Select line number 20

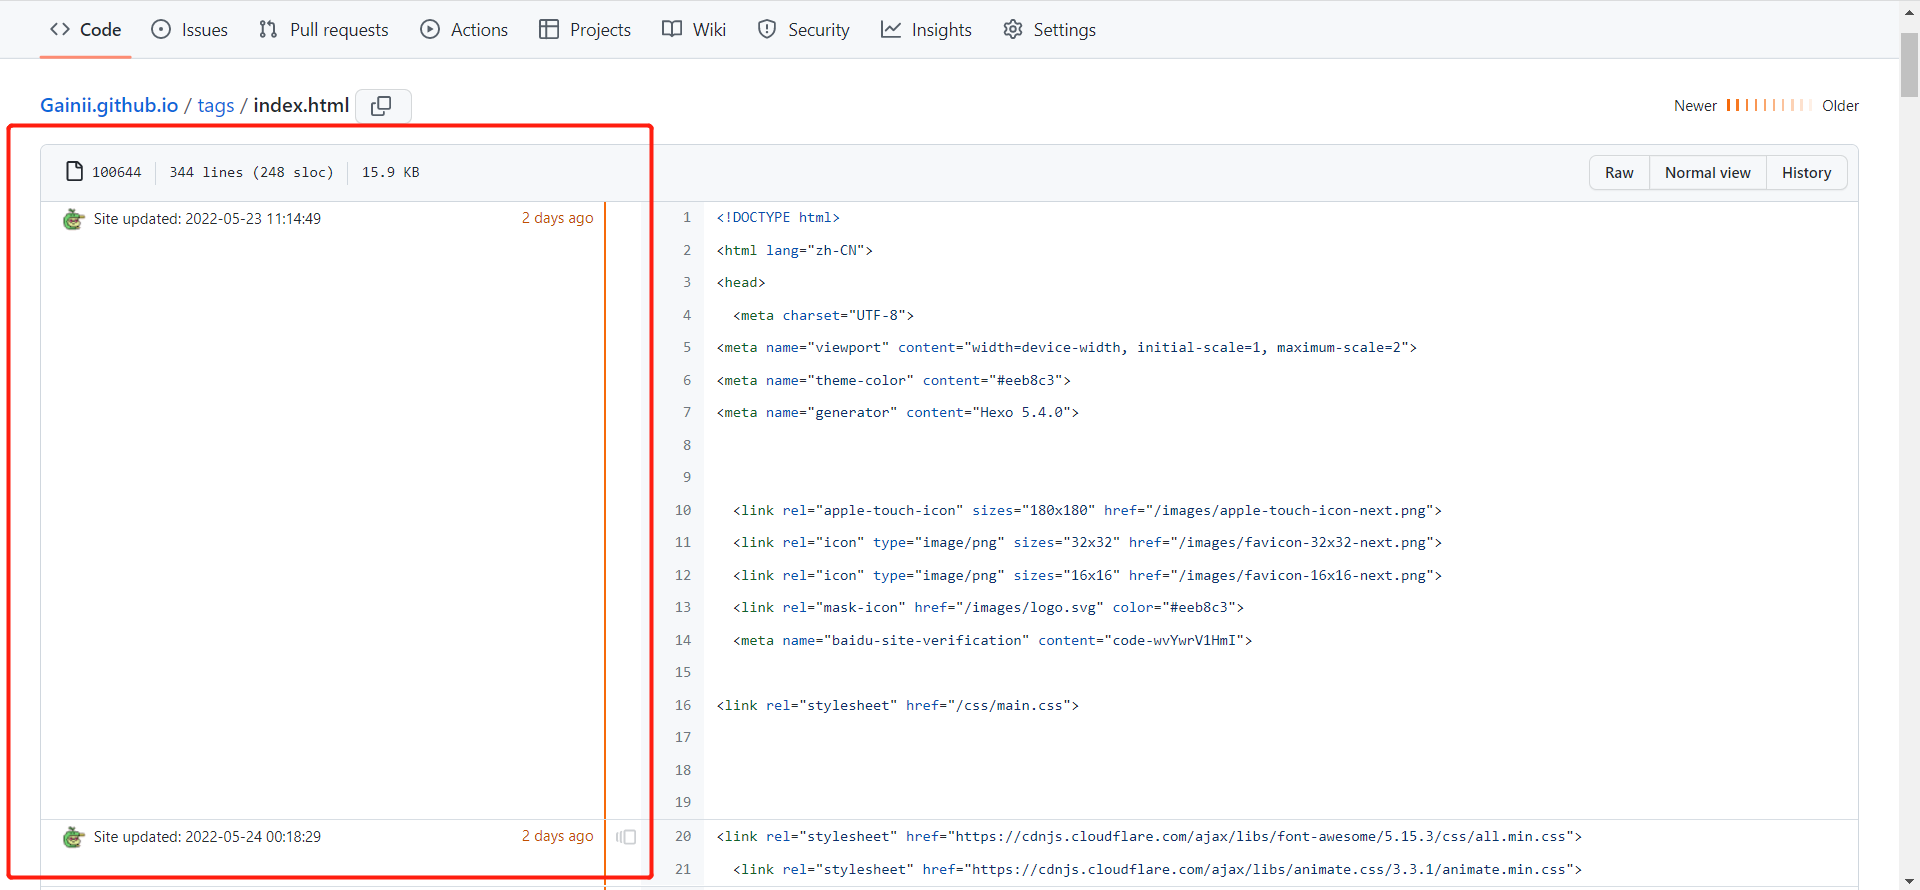point(683,836)
